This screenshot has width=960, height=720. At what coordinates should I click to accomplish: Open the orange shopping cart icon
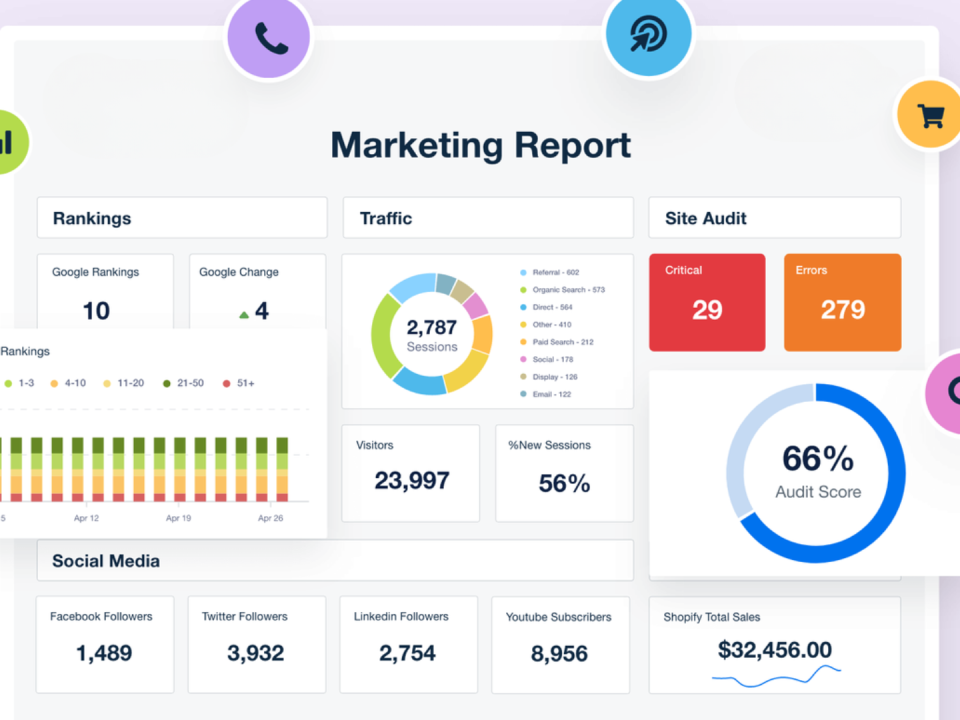tap(930, 114)
